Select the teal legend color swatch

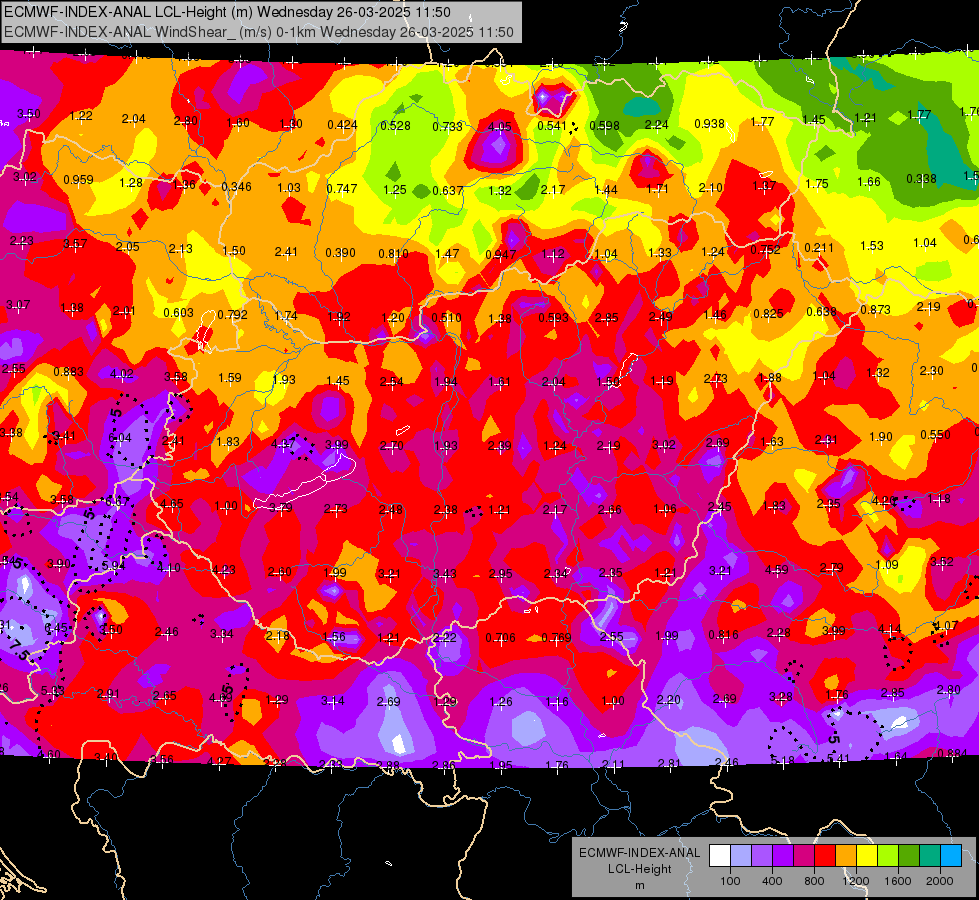[930, 856]
